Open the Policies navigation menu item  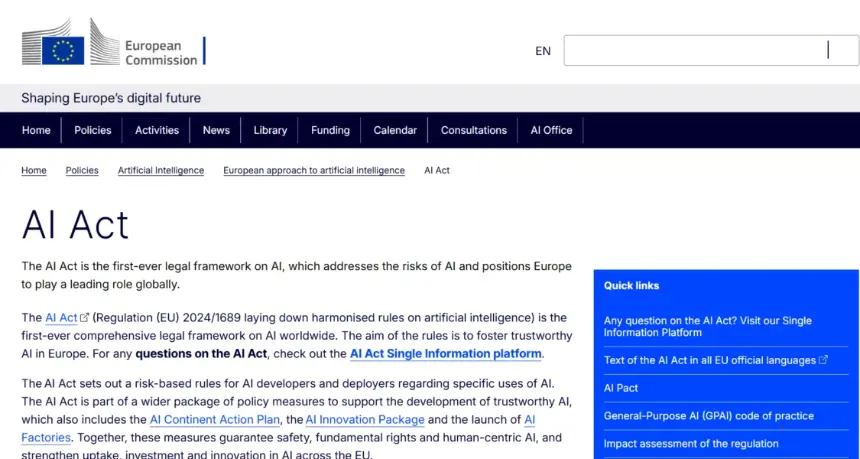coord(93,130)
